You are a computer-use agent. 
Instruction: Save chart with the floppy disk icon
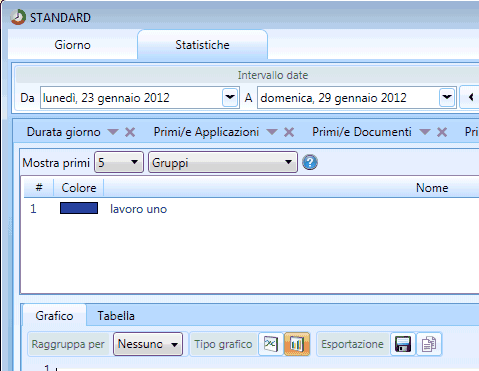(403, 344)
